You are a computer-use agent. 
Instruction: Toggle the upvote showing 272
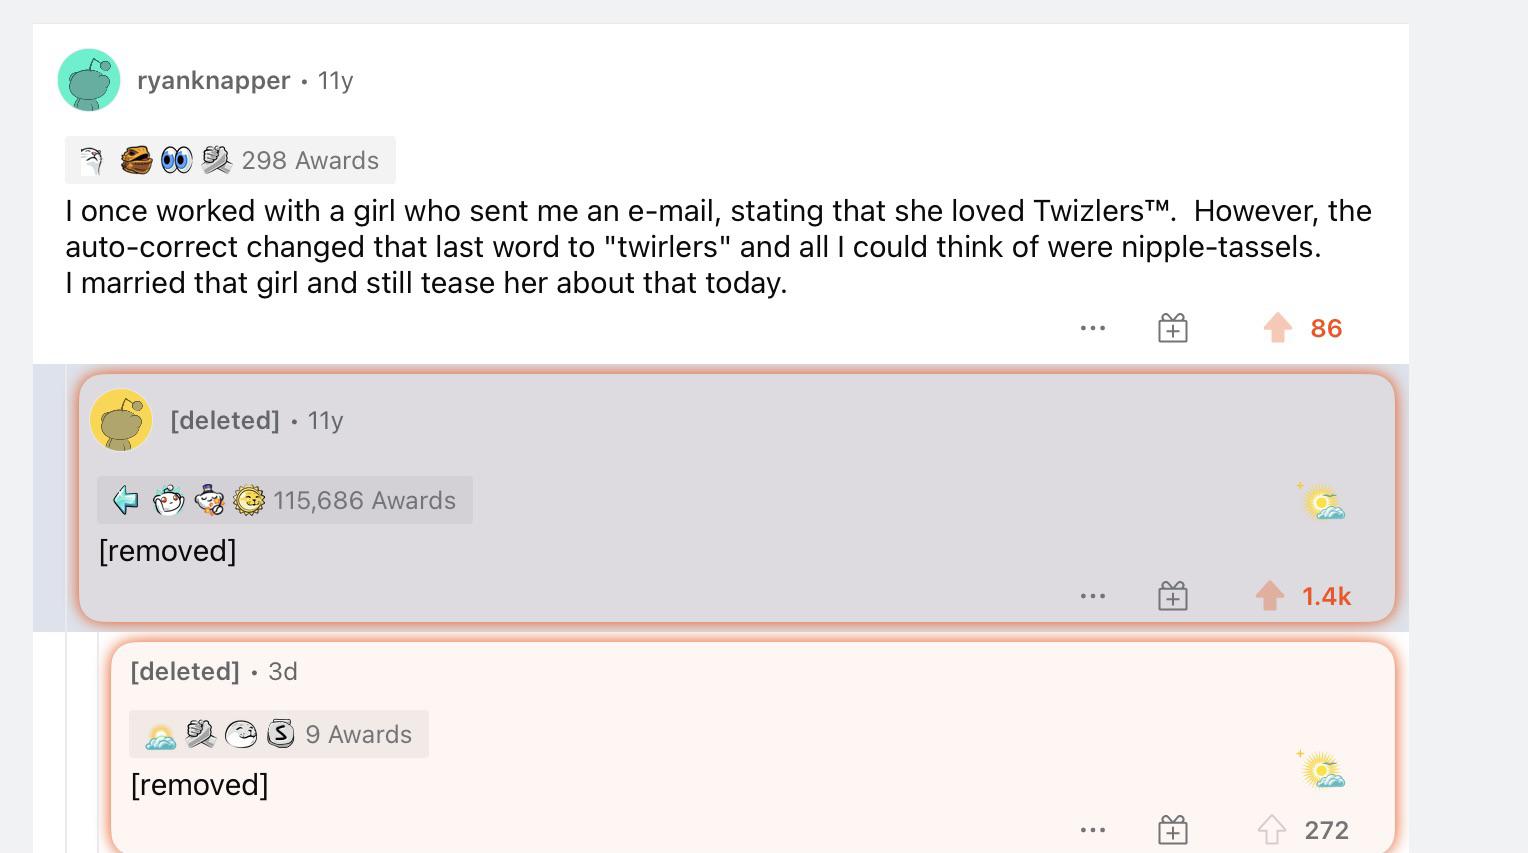(x=1272, y=828)
